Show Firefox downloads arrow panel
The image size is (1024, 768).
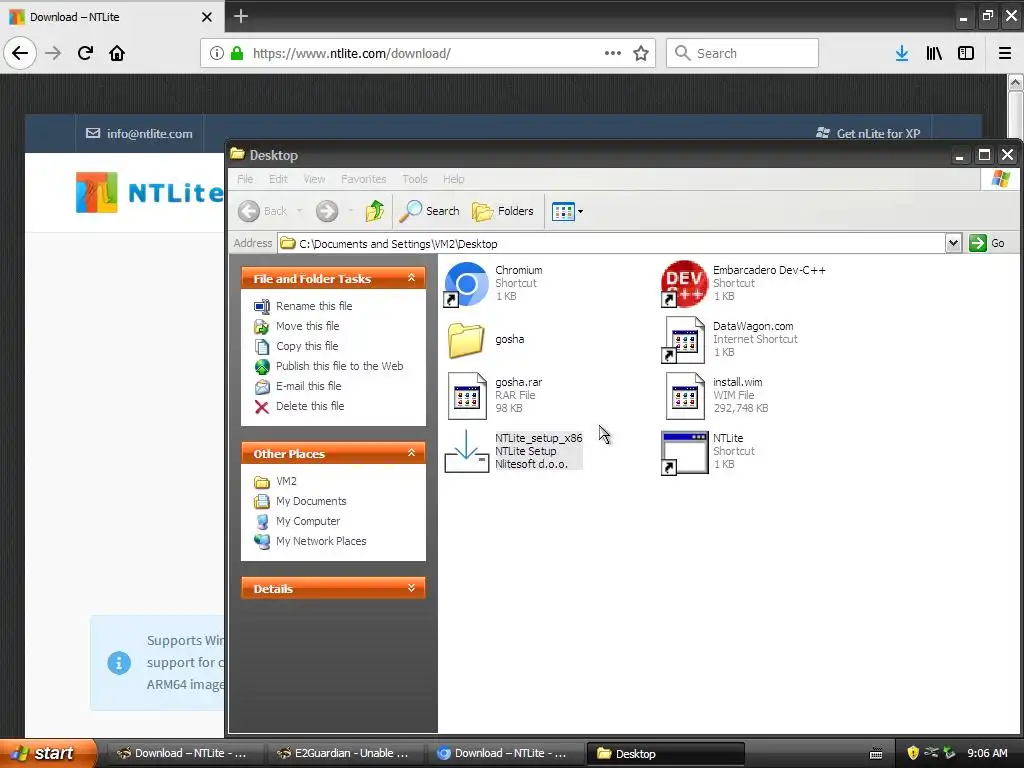tap(902, 53)
